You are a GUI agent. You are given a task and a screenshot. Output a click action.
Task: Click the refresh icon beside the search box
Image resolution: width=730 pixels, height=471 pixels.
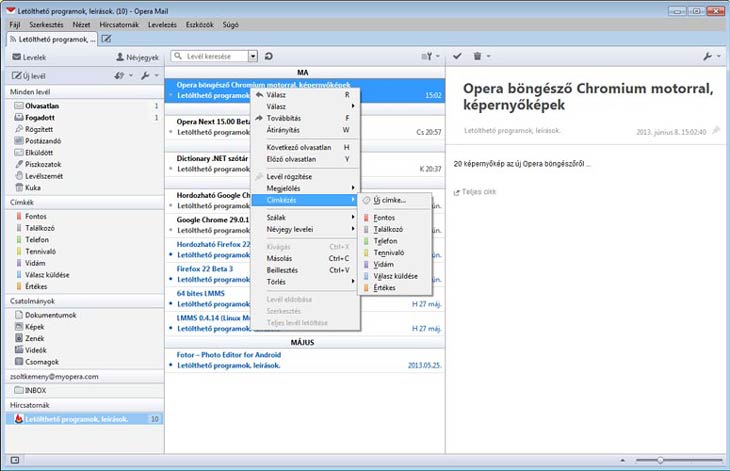[269, 57]
